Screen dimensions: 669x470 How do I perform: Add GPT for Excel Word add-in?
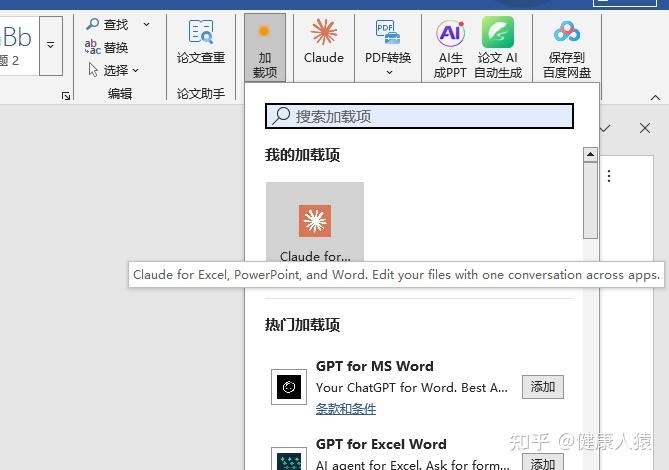tap(543, 463)
